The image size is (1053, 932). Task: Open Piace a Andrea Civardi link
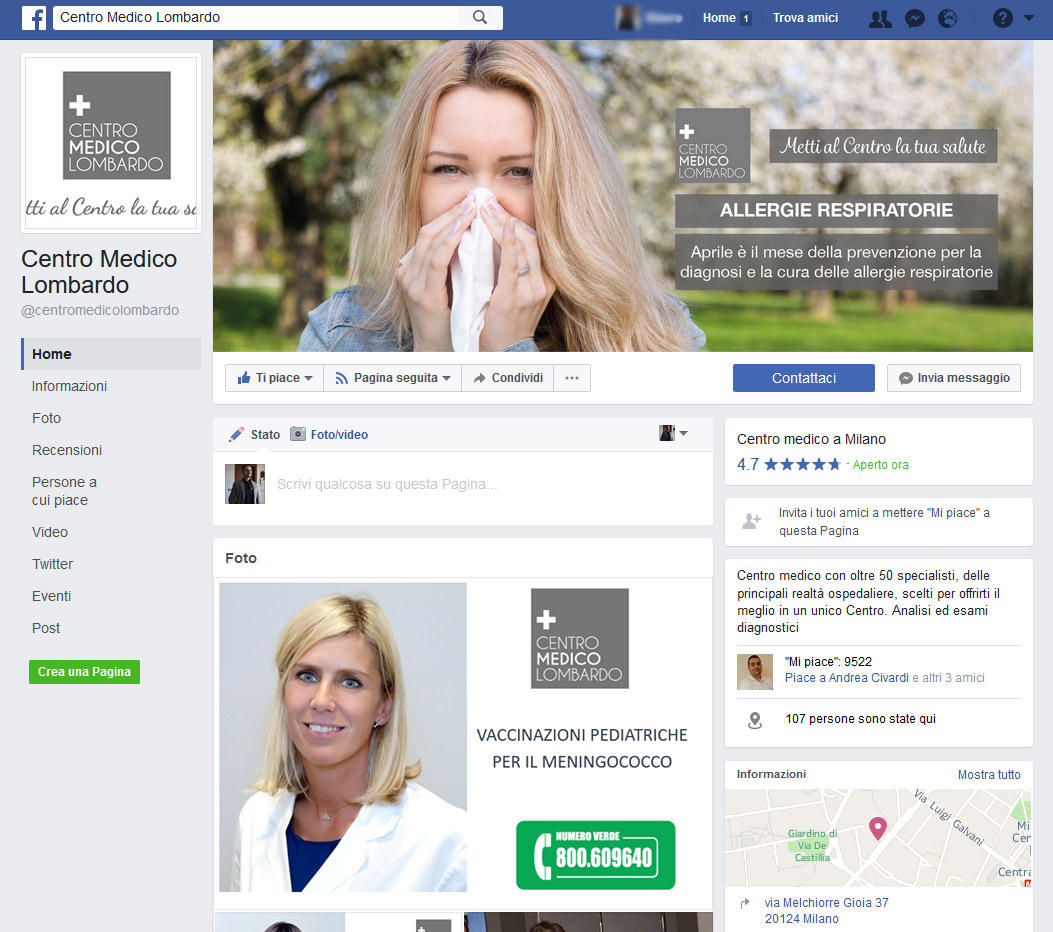pos(846,678)
